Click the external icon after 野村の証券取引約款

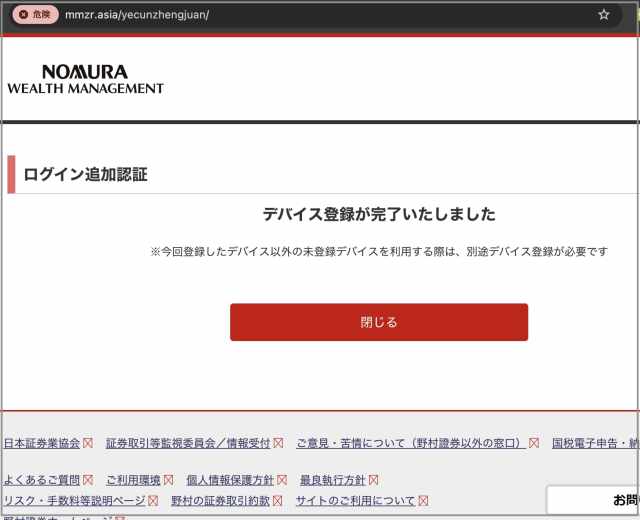click(x=277, y=501)
